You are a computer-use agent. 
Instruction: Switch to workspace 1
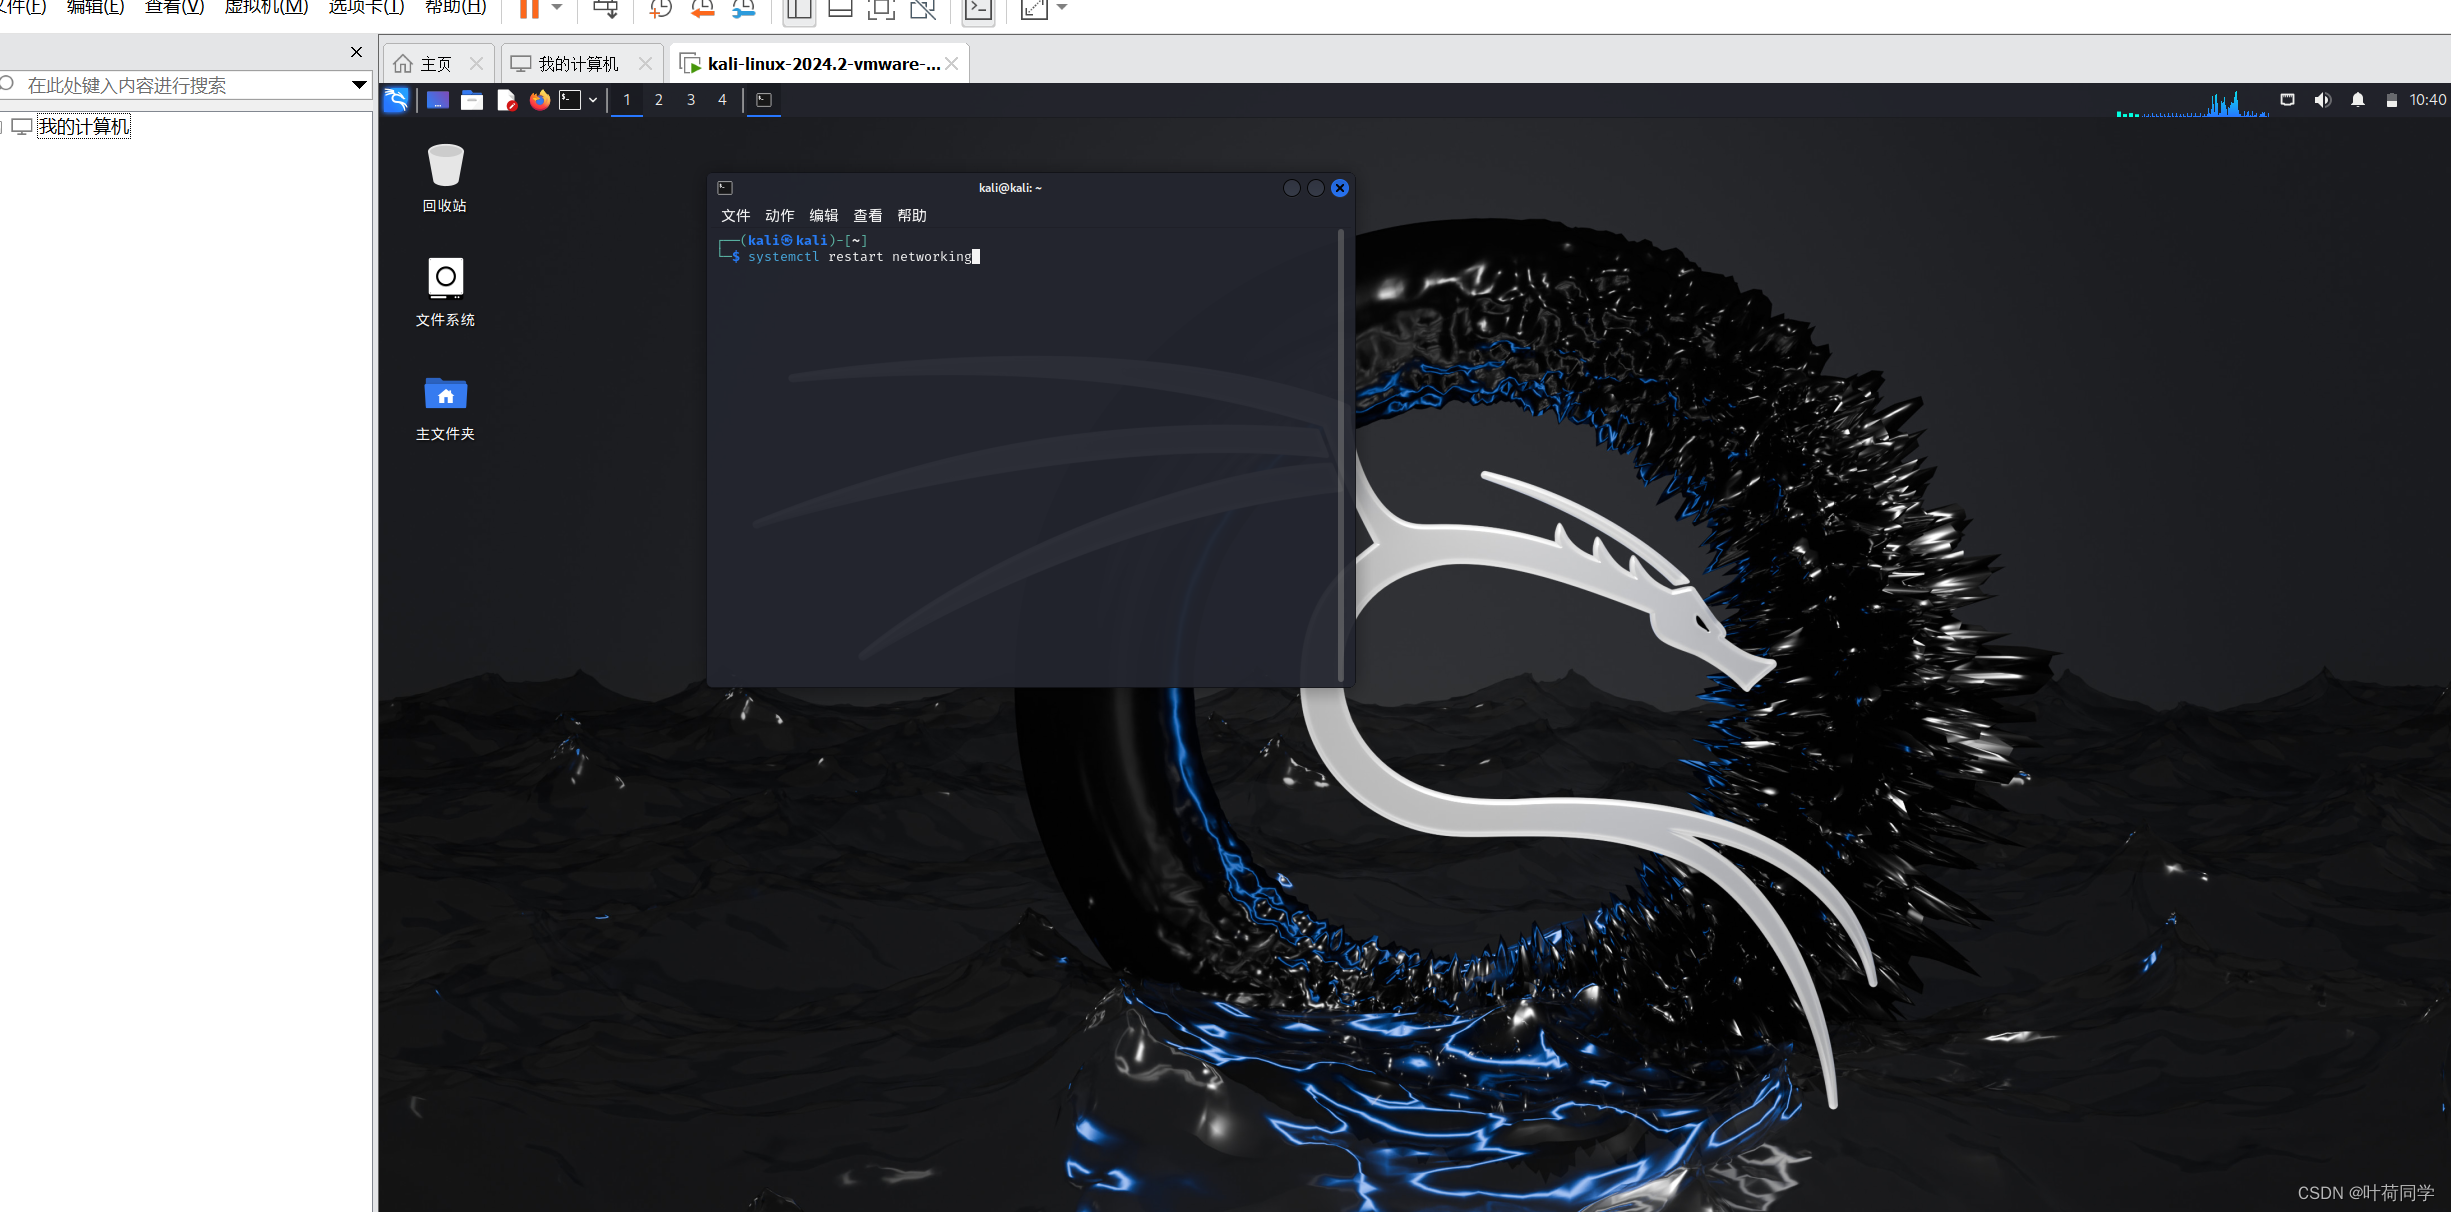pos(627,100)
